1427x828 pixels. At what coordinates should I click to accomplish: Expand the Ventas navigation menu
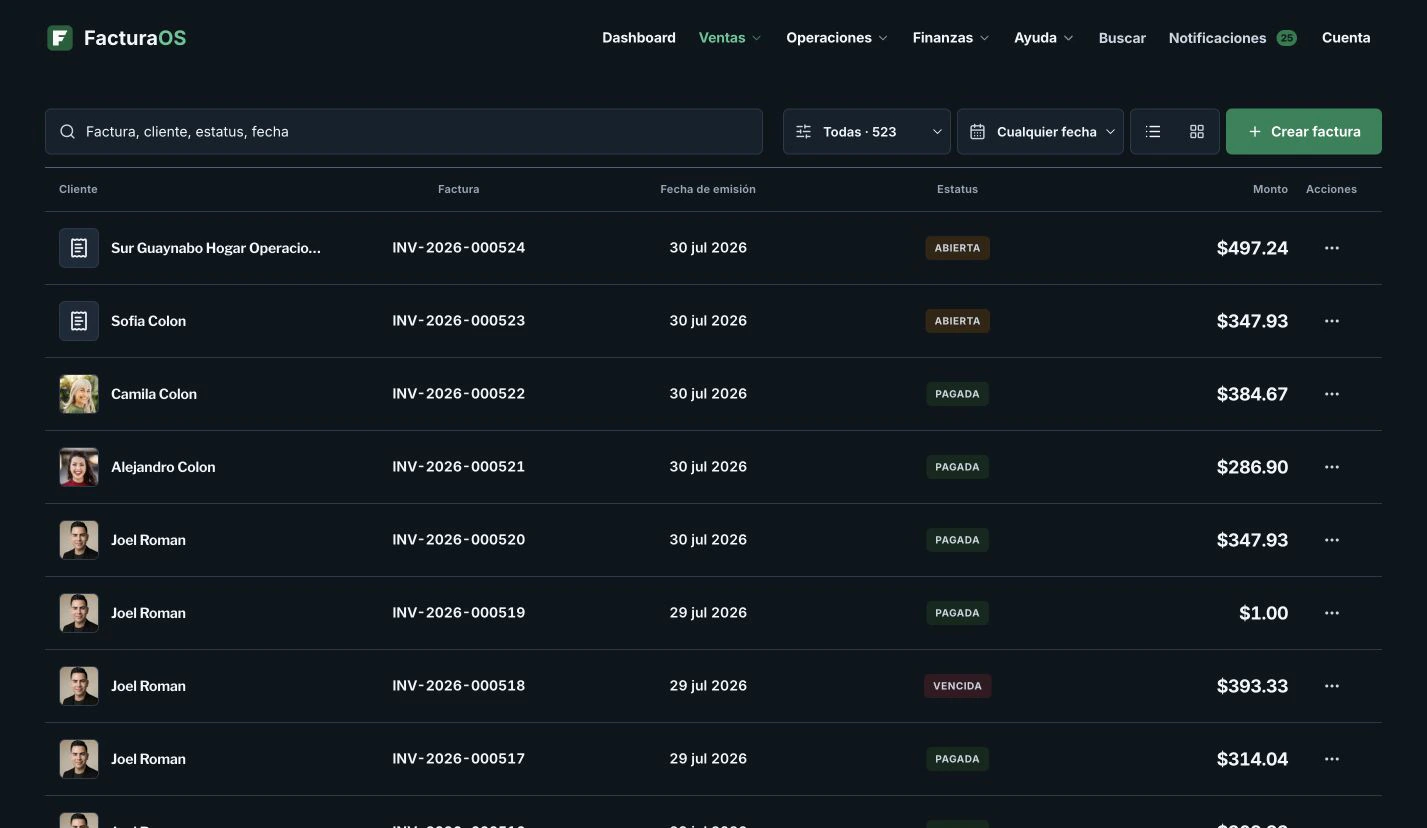(730, 38)
